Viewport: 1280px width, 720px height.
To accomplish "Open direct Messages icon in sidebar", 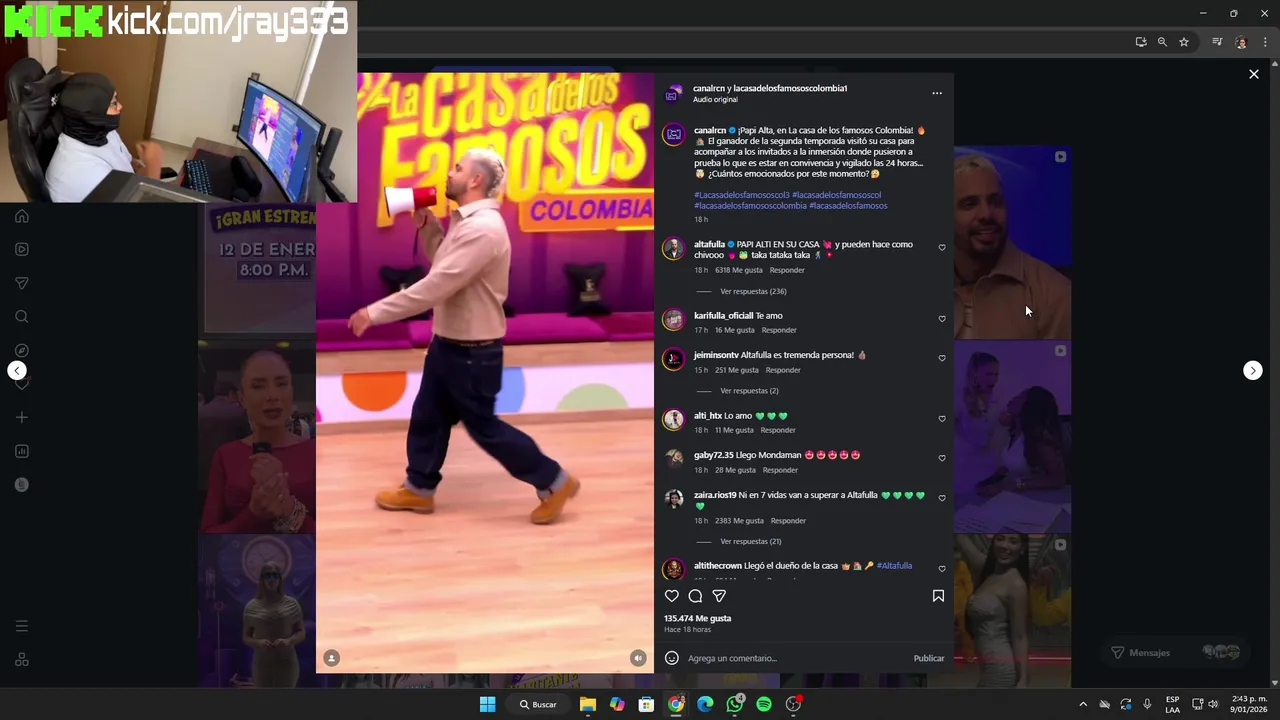I will point(22,283).
